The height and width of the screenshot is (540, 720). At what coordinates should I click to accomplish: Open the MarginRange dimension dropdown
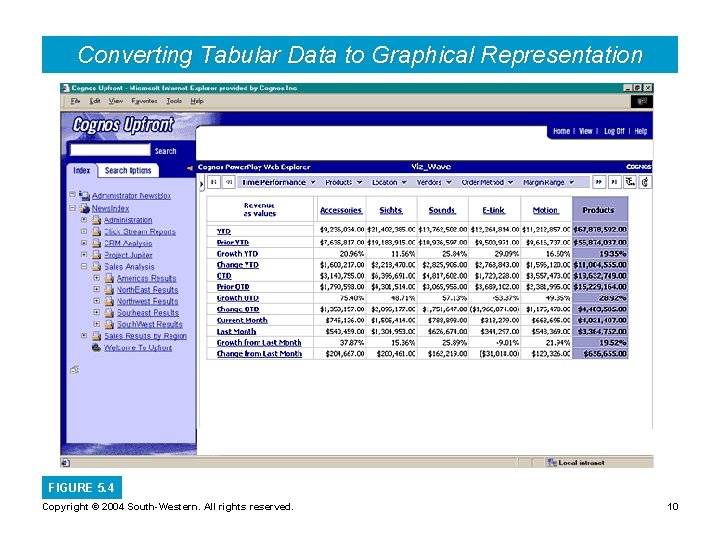(572, 182)
